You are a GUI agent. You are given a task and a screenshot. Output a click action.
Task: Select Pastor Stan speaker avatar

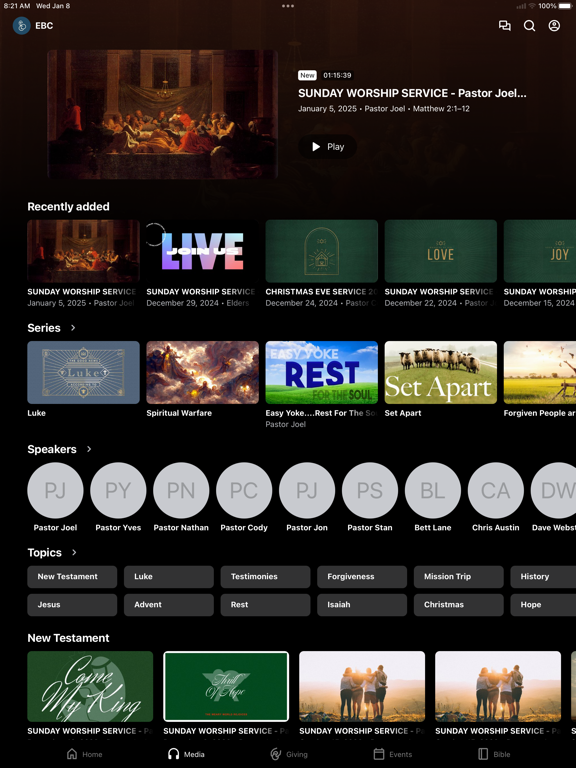pyautogui.click(x=370, y=490)
